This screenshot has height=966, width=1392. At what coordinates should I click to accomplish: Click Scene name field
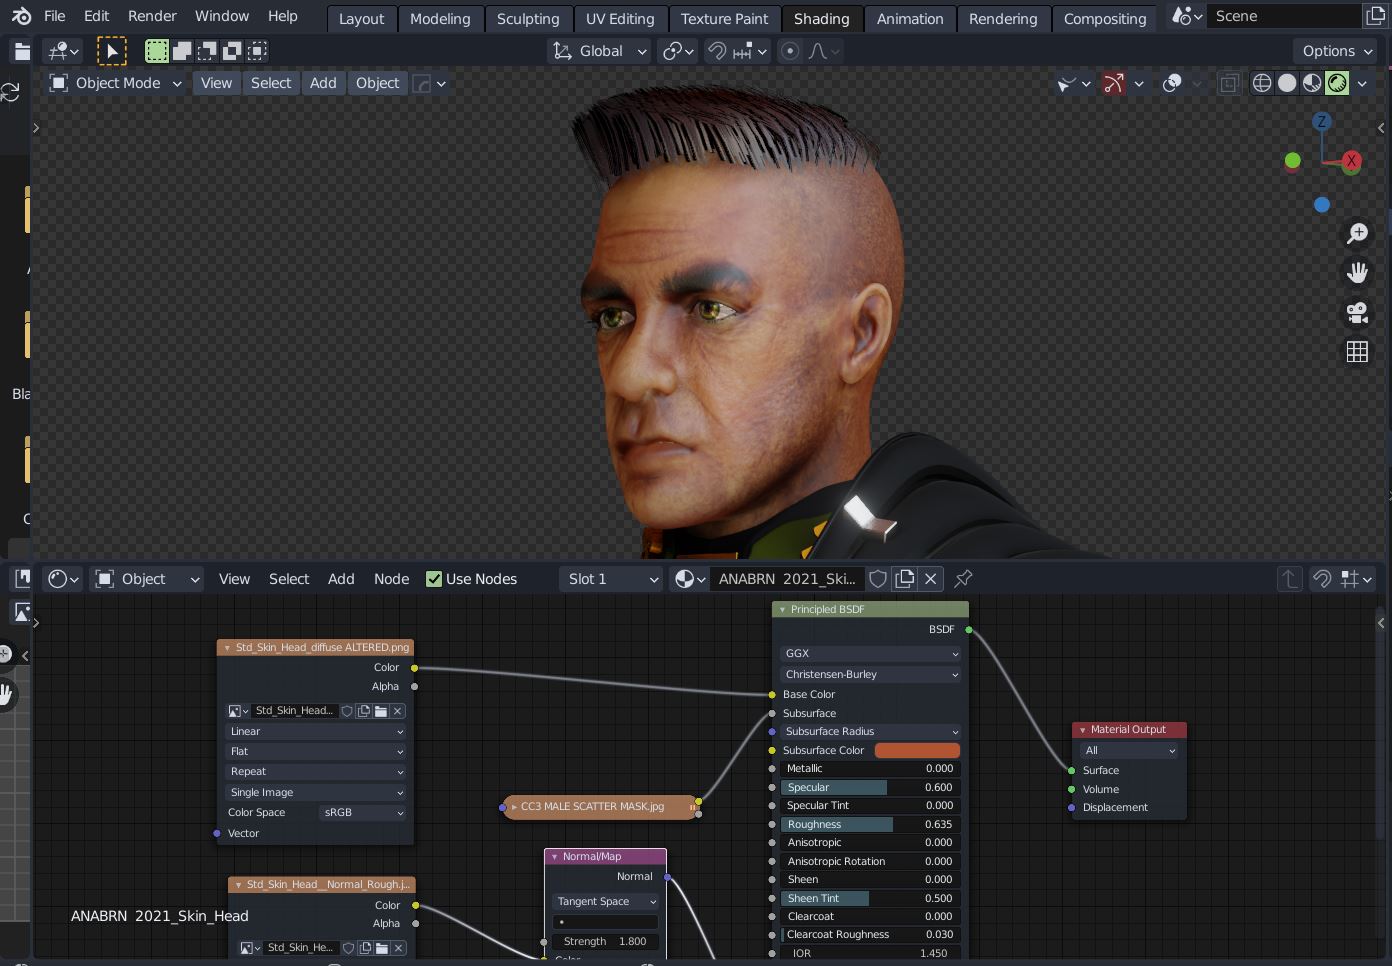click(1286, 16)
